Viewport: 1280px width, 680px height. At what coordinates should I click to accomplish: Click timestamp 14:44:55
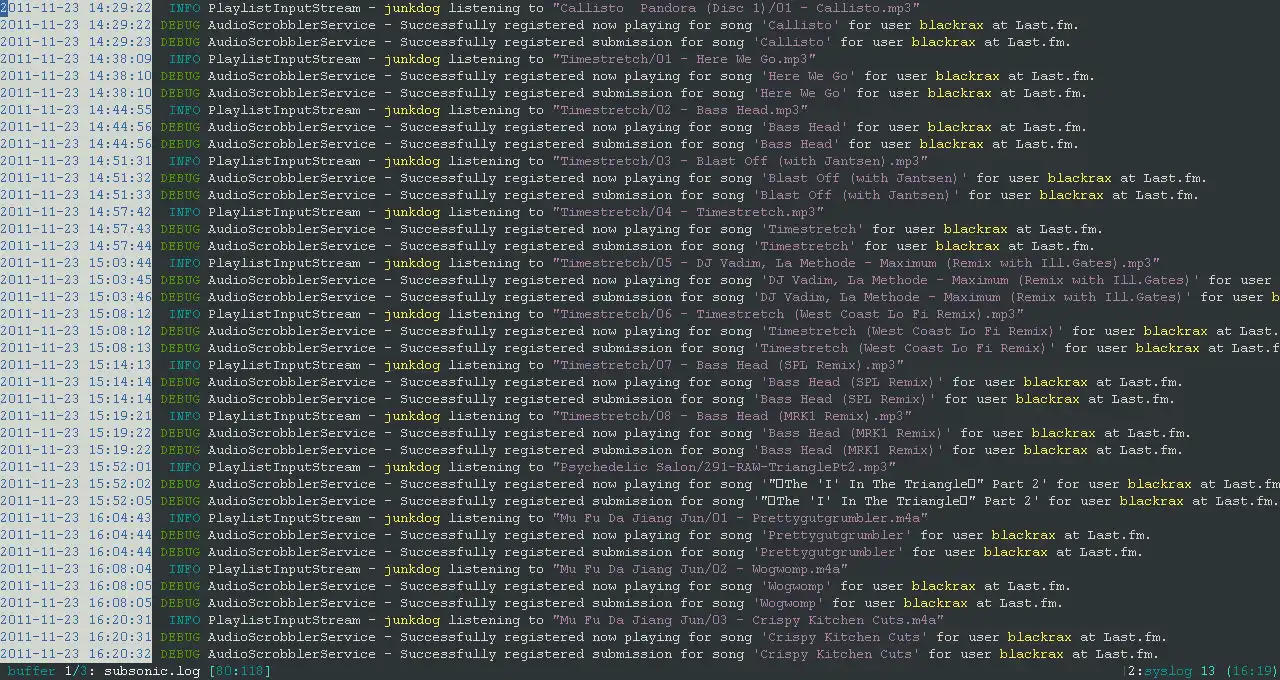(x=120, y=110)
